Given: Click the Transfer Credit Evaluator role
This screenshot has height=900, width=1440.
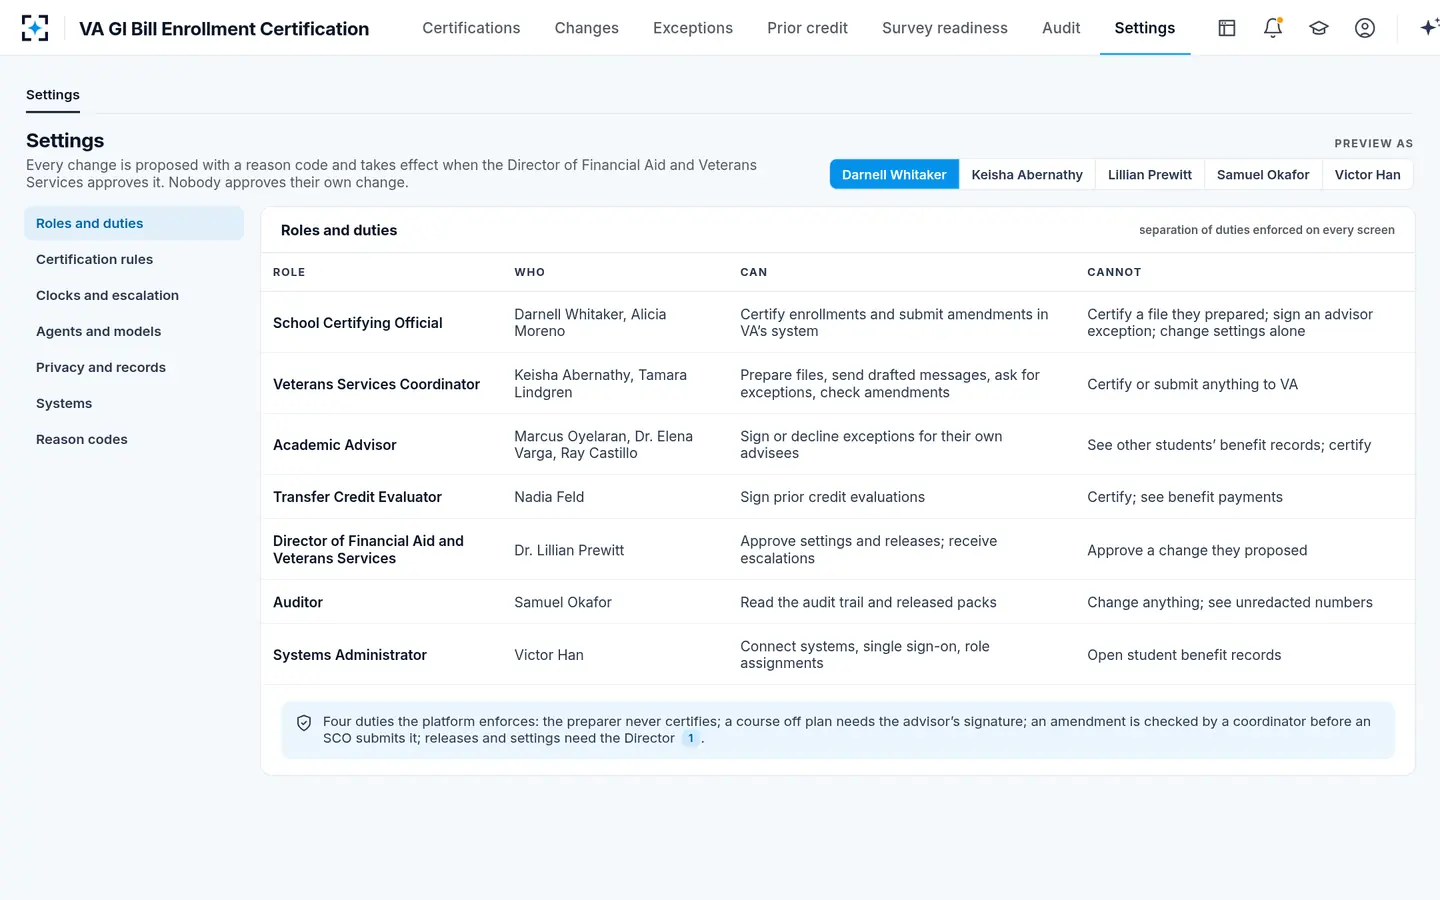Looking at the screenshot, I should pos(357,497).
